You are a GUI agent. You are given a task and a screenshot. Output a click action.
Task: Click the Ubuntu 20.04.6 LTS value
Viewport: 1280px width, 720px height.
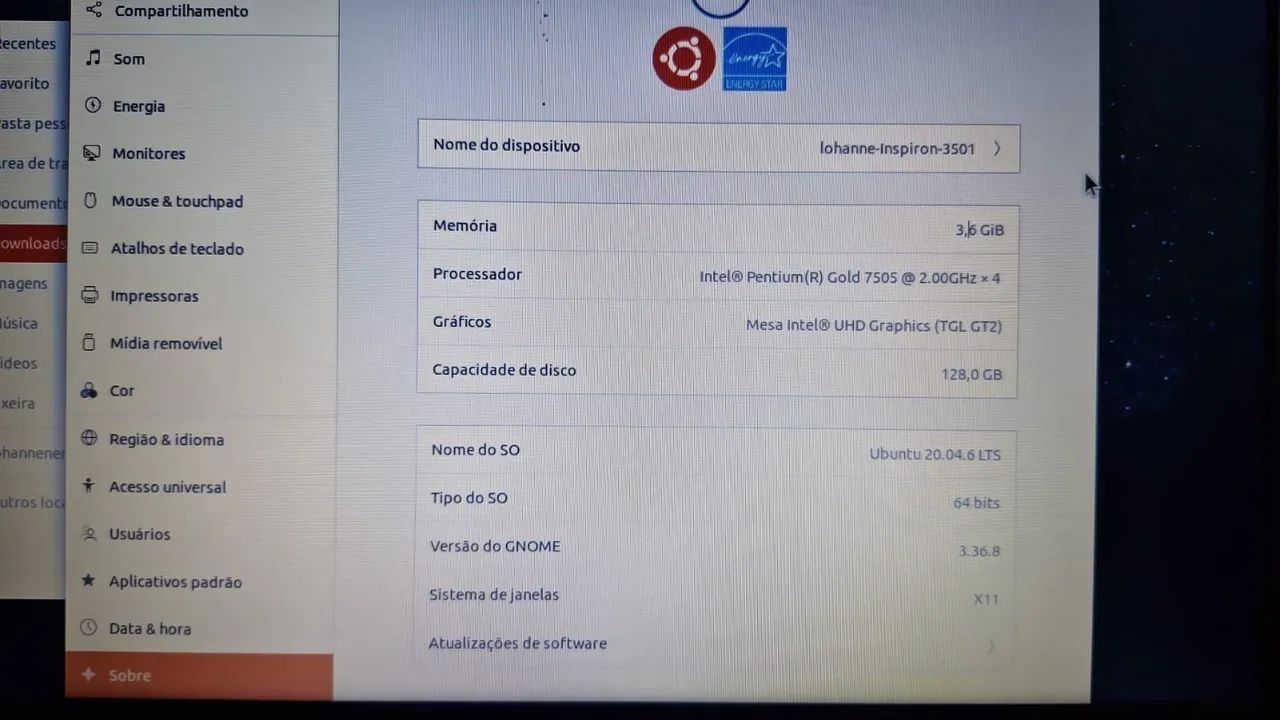coord(935,454)
